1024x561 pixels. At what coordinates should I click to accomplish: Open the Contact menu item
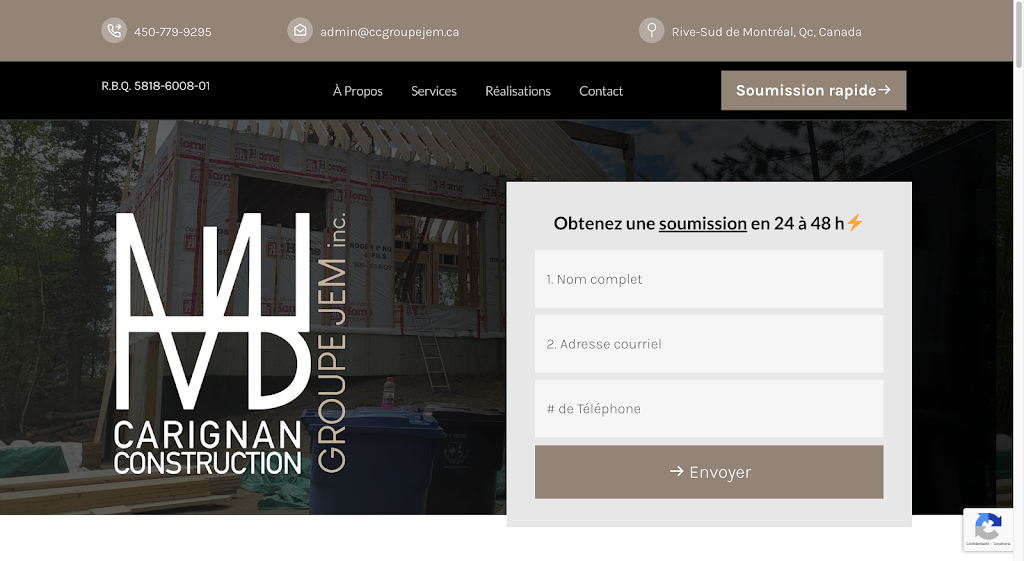[601, 91]
